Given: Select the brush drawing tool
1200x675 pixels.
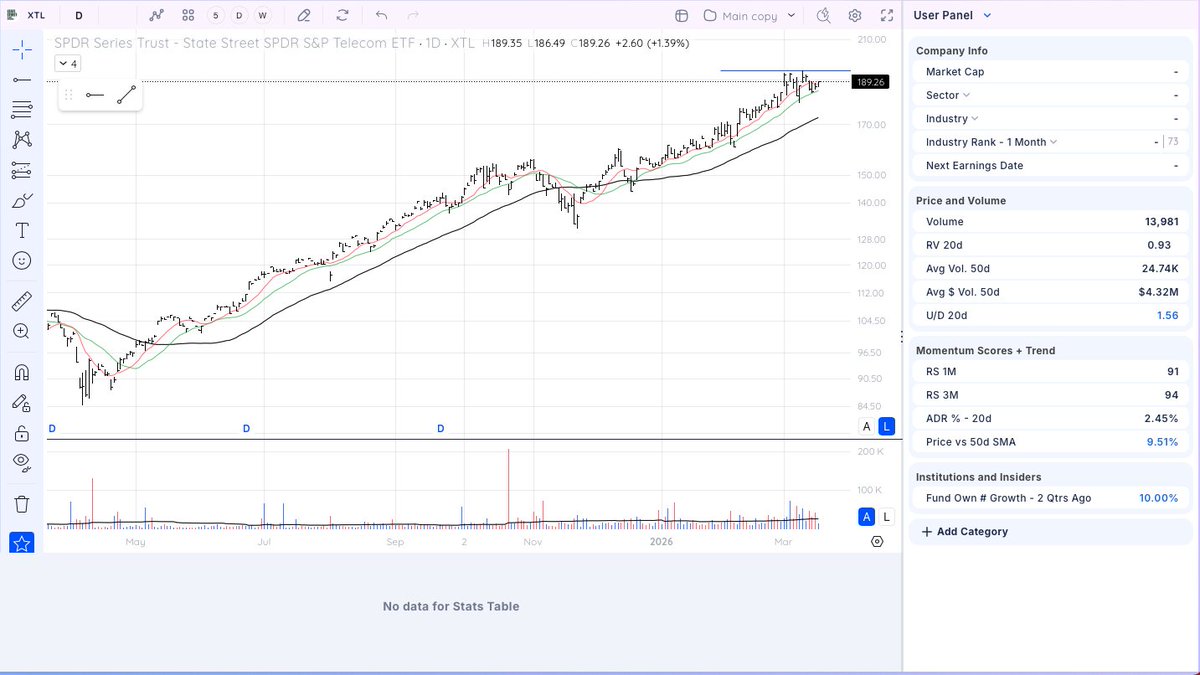Looking at the screenshot, I should (21, 200).
